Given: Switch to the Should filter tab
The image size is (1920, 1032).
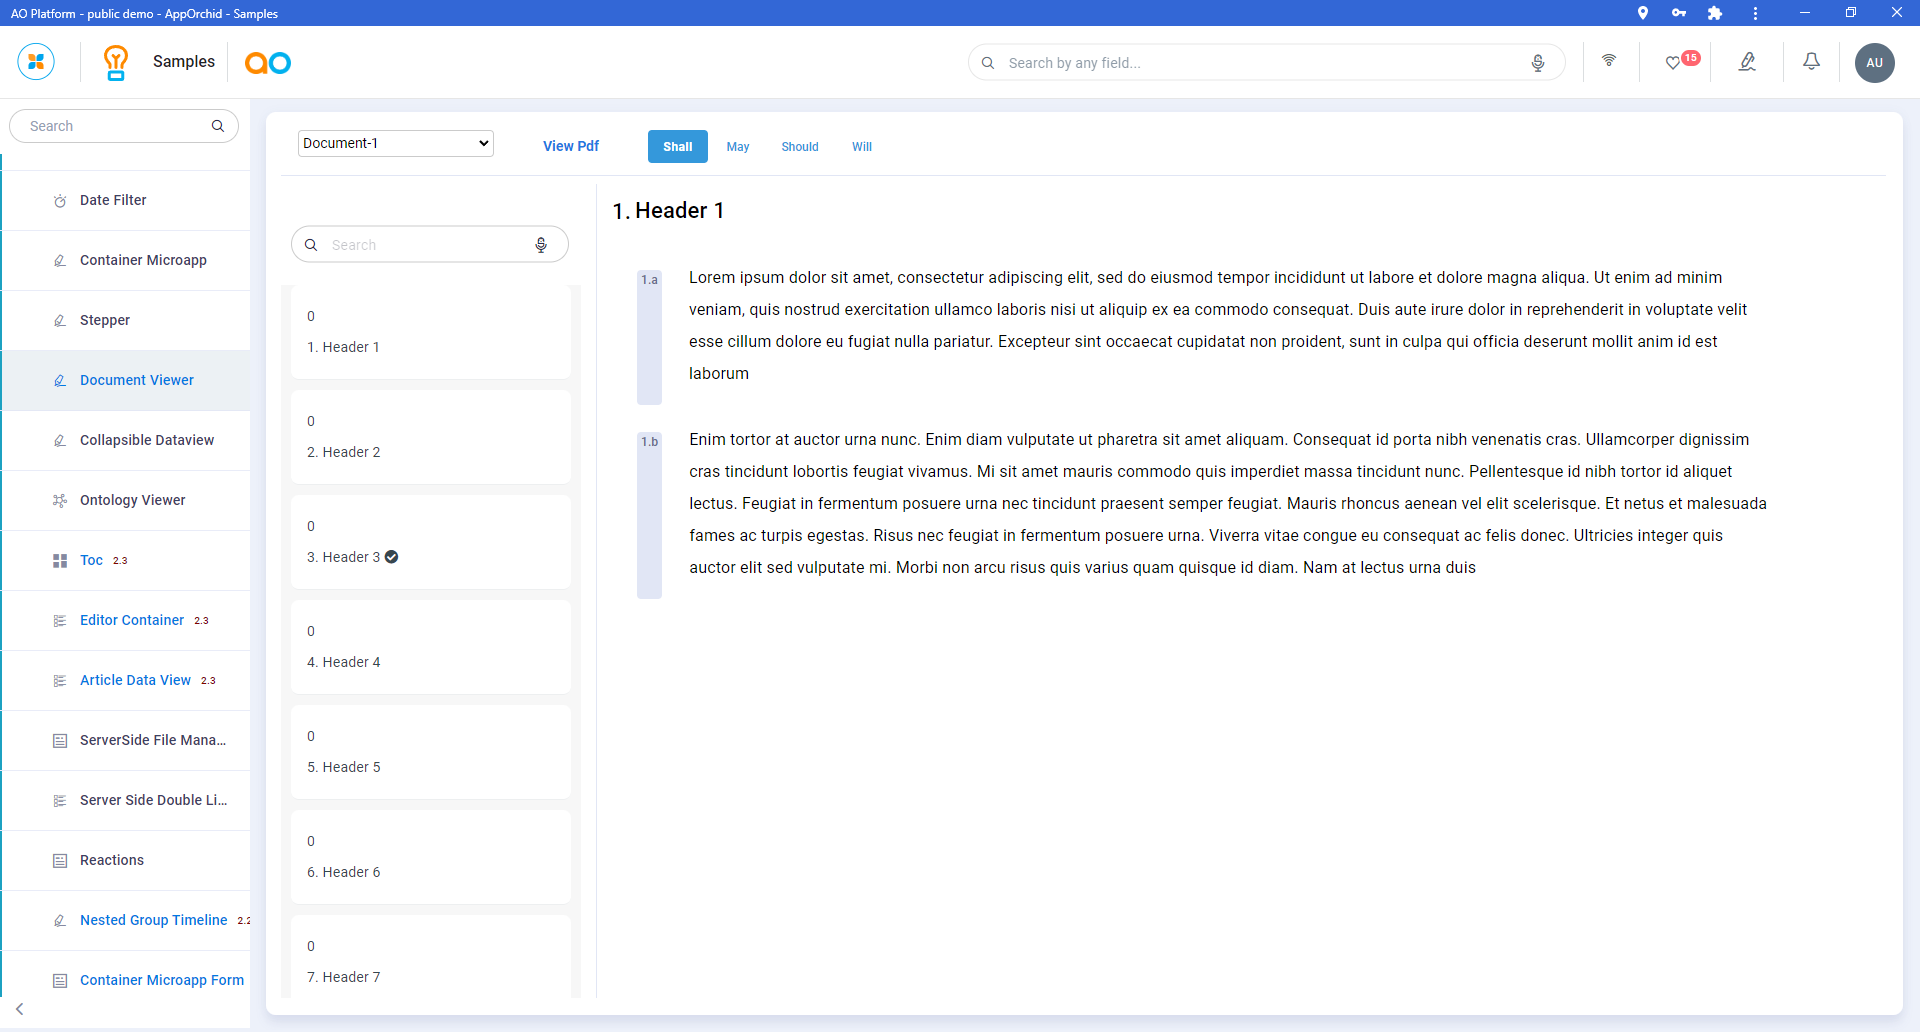Looking at the screenshot, I should click(799, 147).
